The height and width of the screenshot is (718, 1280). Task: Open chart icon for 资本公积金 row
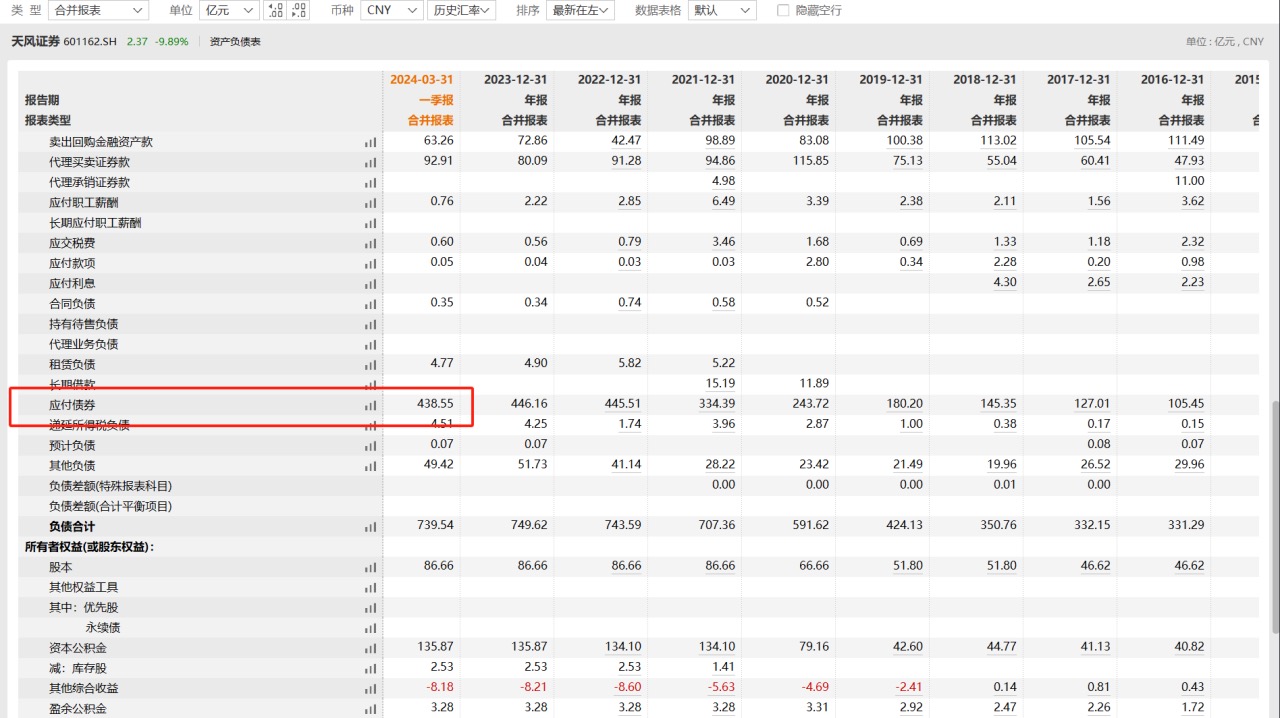click(x=371, y=648)
